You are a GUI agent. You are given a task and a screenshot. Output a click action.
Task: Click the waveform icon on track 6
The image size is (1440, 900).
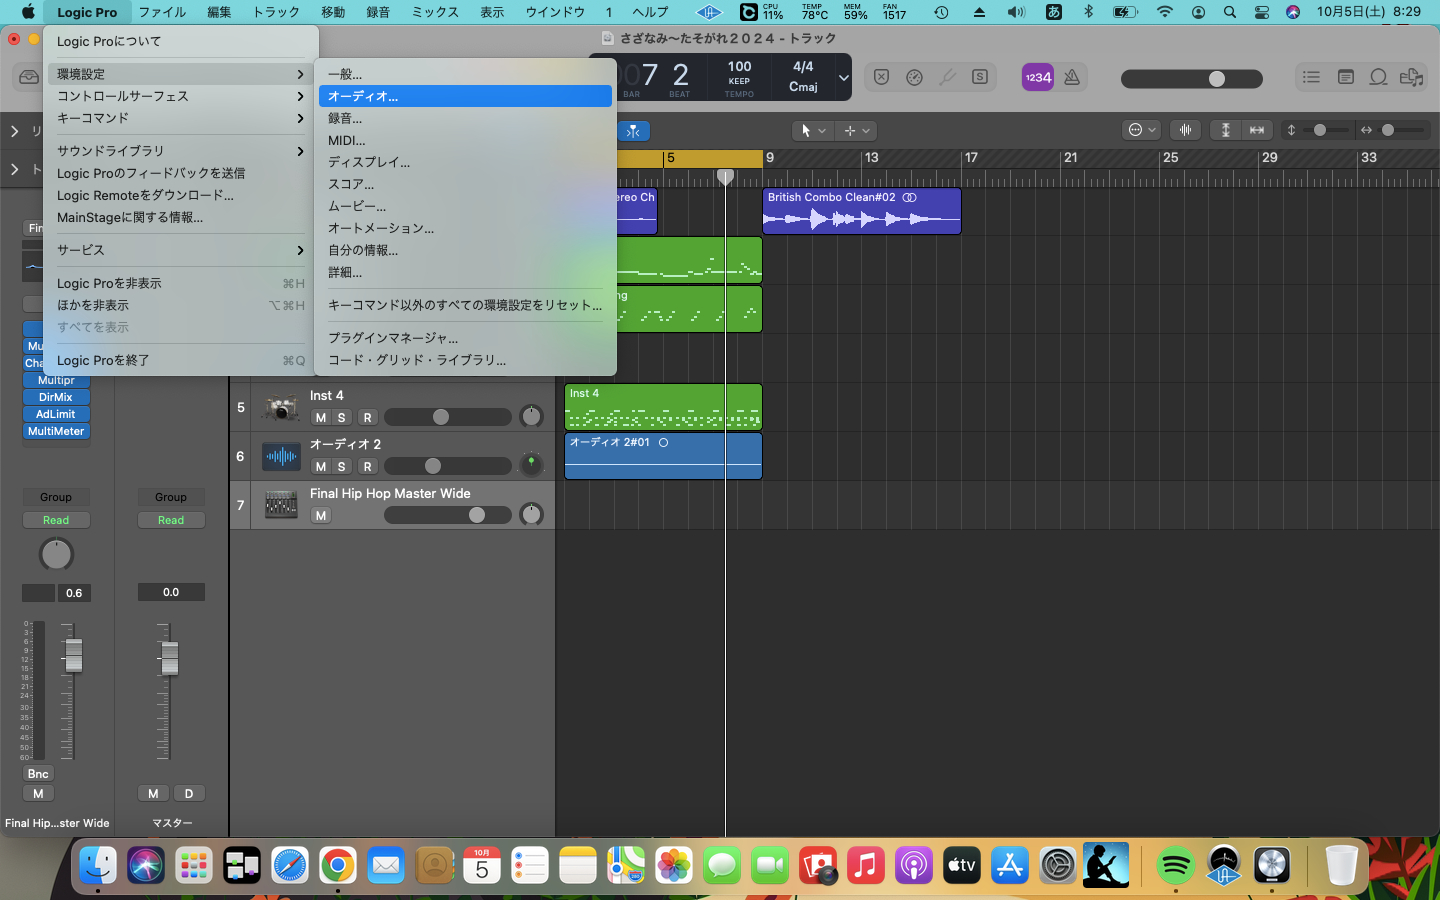(281, 456)
